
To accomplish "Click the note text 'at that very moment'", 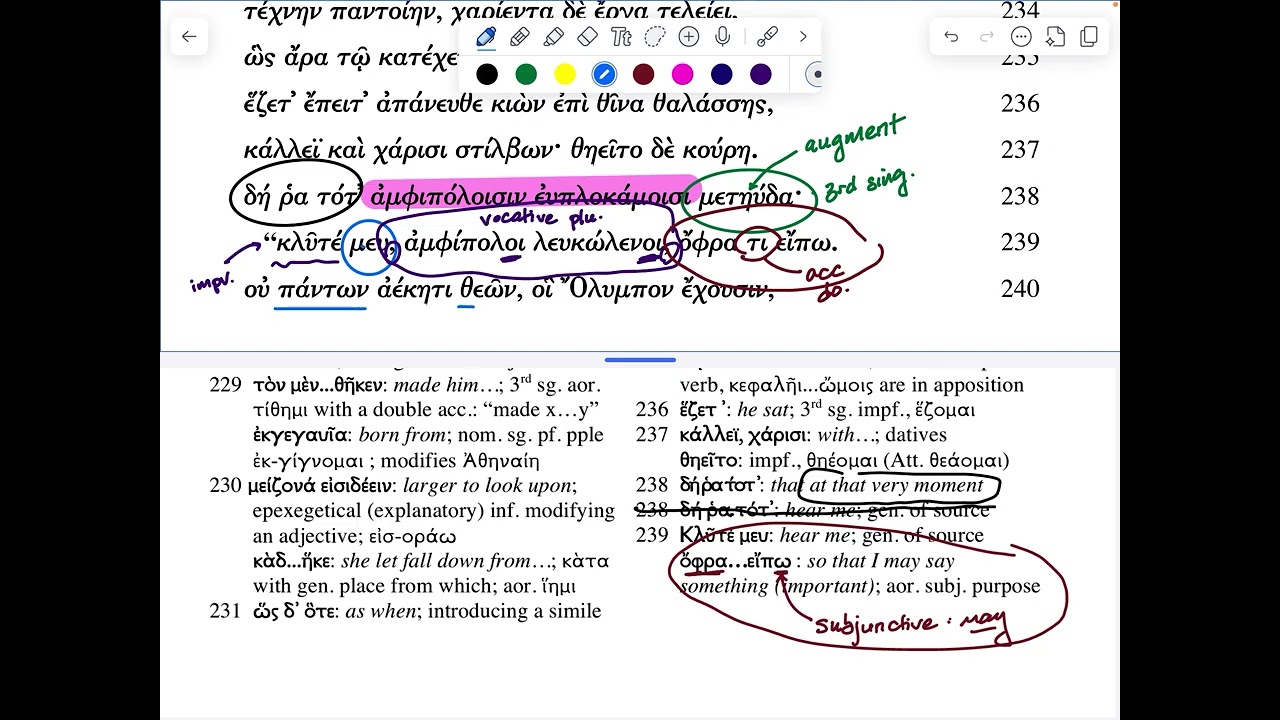I will click(897, 486).
